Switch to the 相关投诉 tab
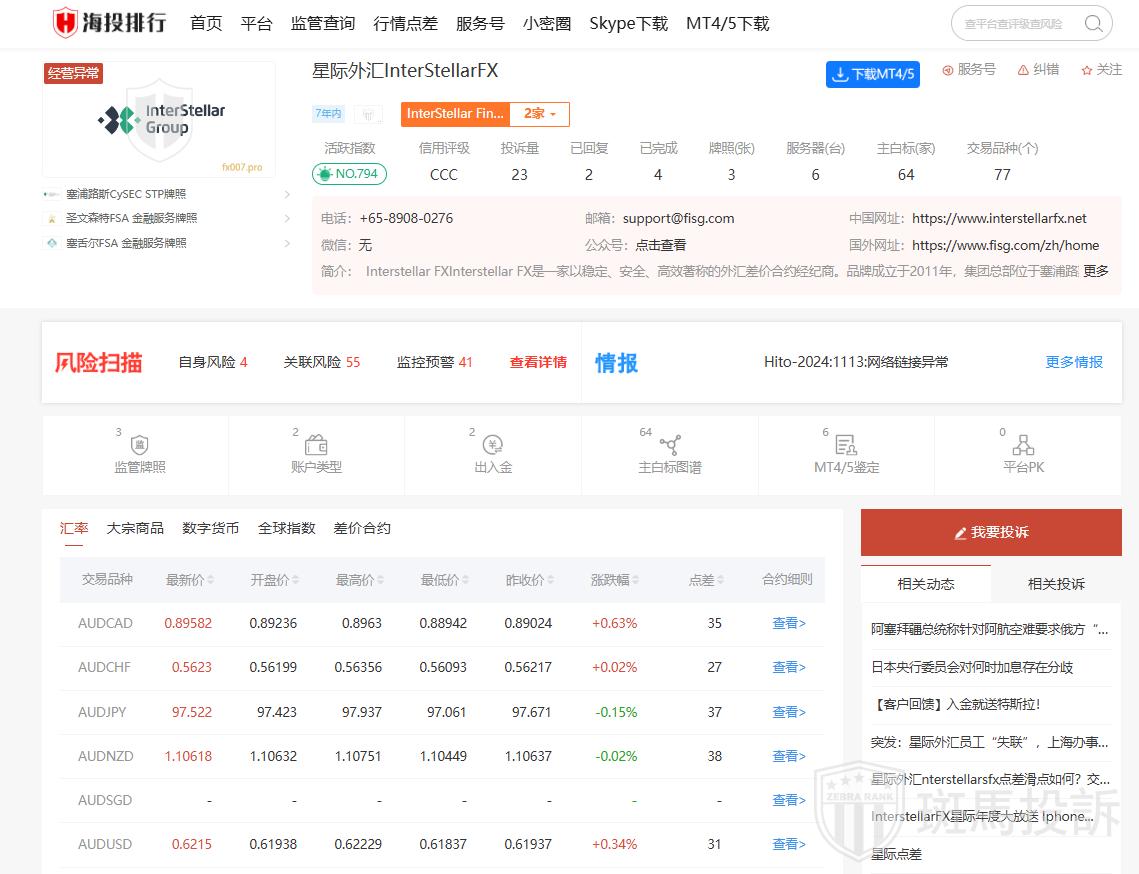1139x874 pixels. [1056, 584]
